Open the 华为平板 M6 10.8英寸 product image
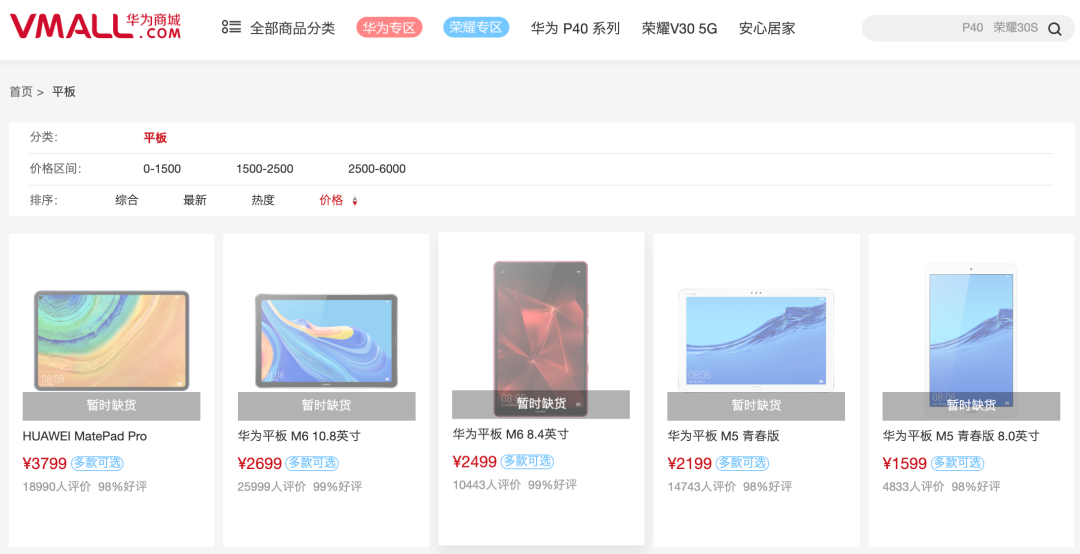This screenshot has height=554, width=1080. click(x=326, y=340)
